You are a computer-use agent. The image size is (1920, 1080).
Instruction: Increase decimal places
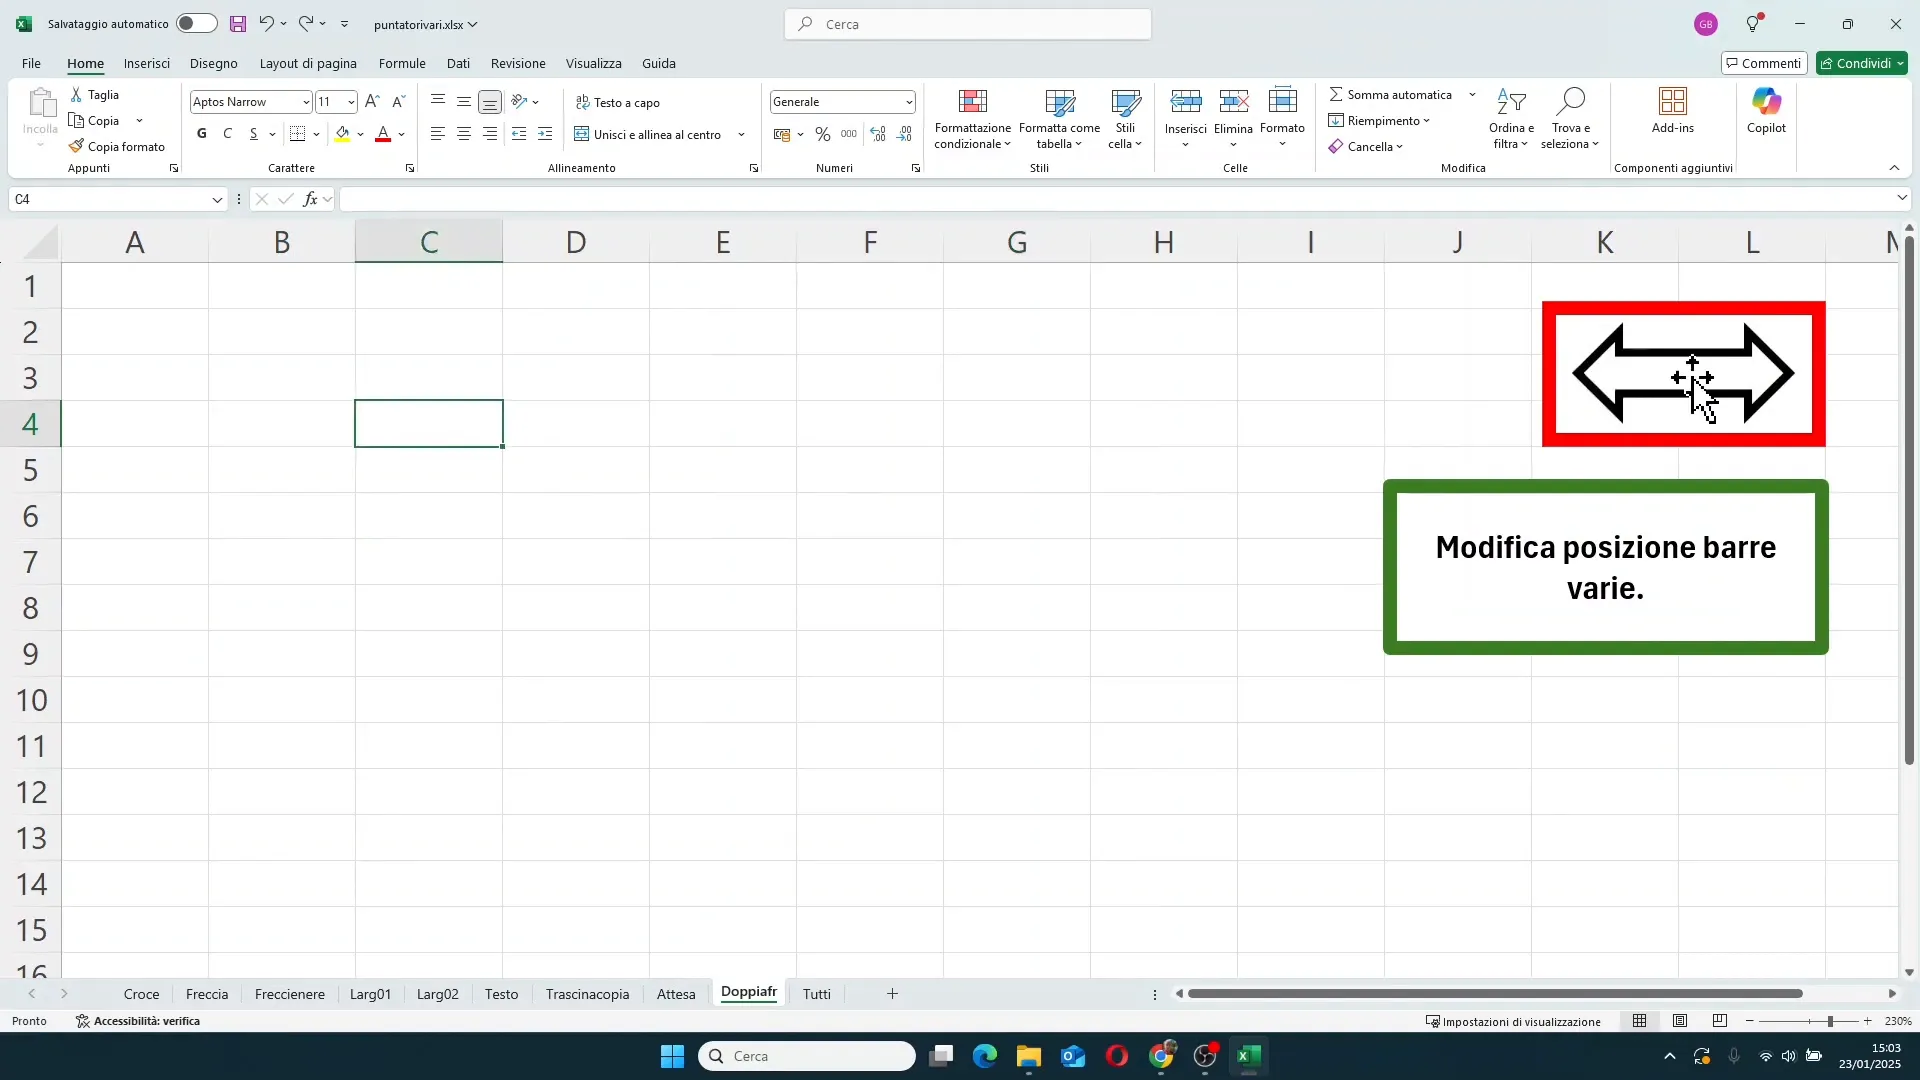878,134
